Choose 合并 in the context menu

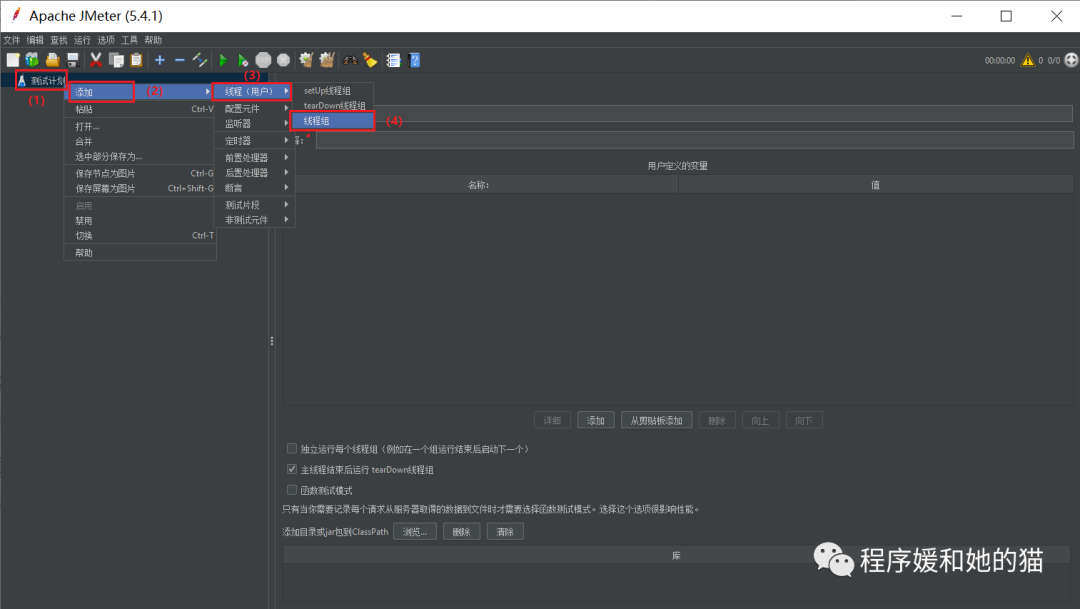tap(140, 141)
